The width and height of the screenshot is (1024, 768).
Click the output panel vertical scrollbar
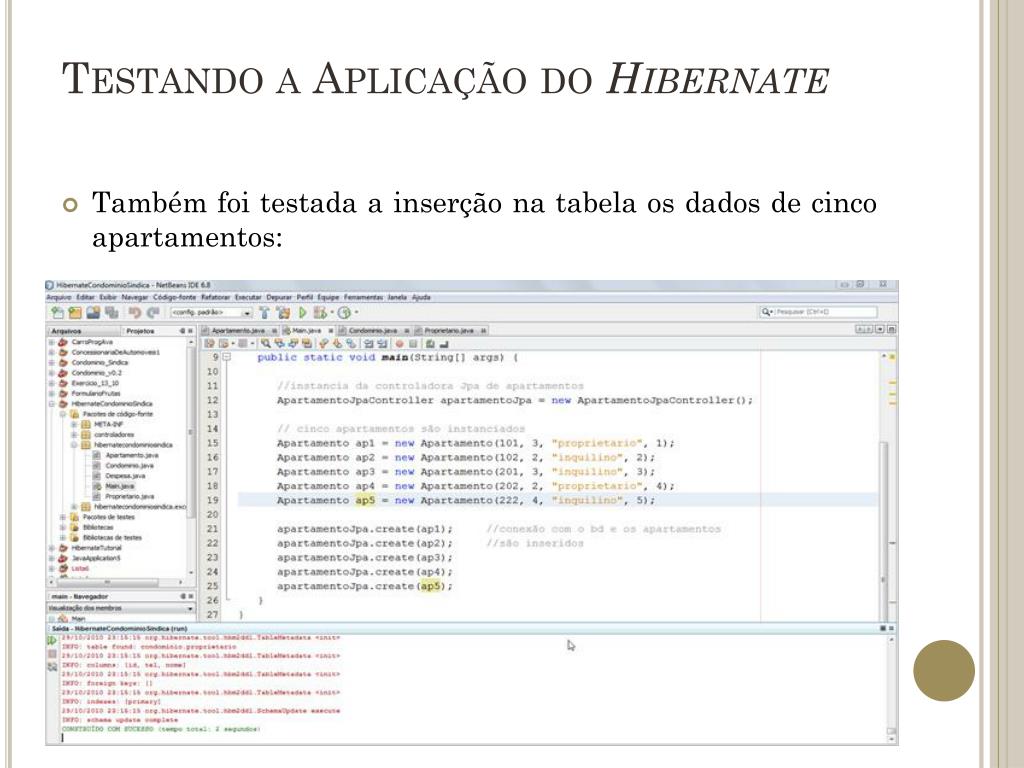[891, 688]
